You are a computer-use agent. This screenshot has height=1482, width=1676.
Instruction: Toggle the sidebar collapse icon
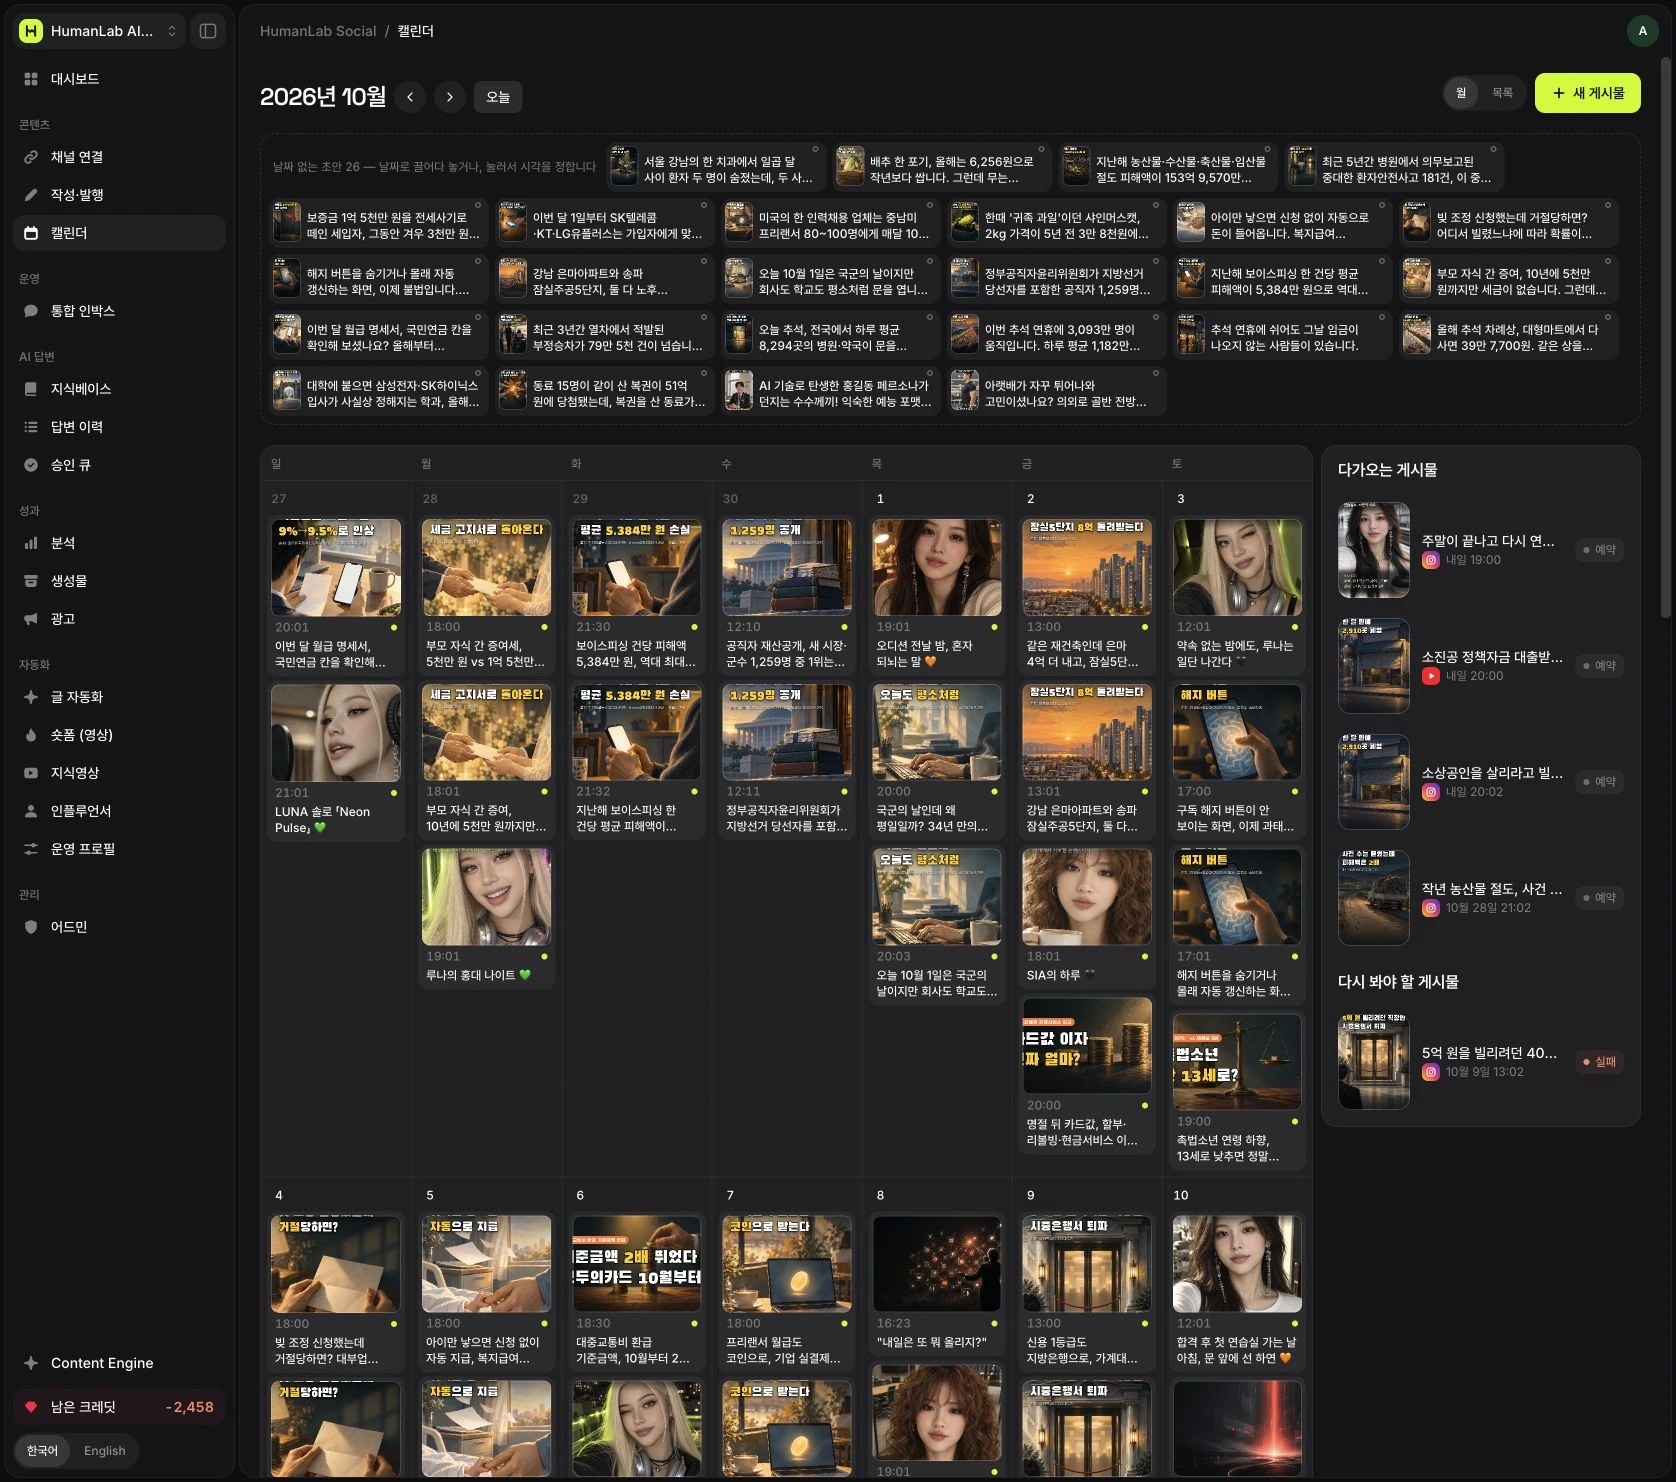[208, 31]
